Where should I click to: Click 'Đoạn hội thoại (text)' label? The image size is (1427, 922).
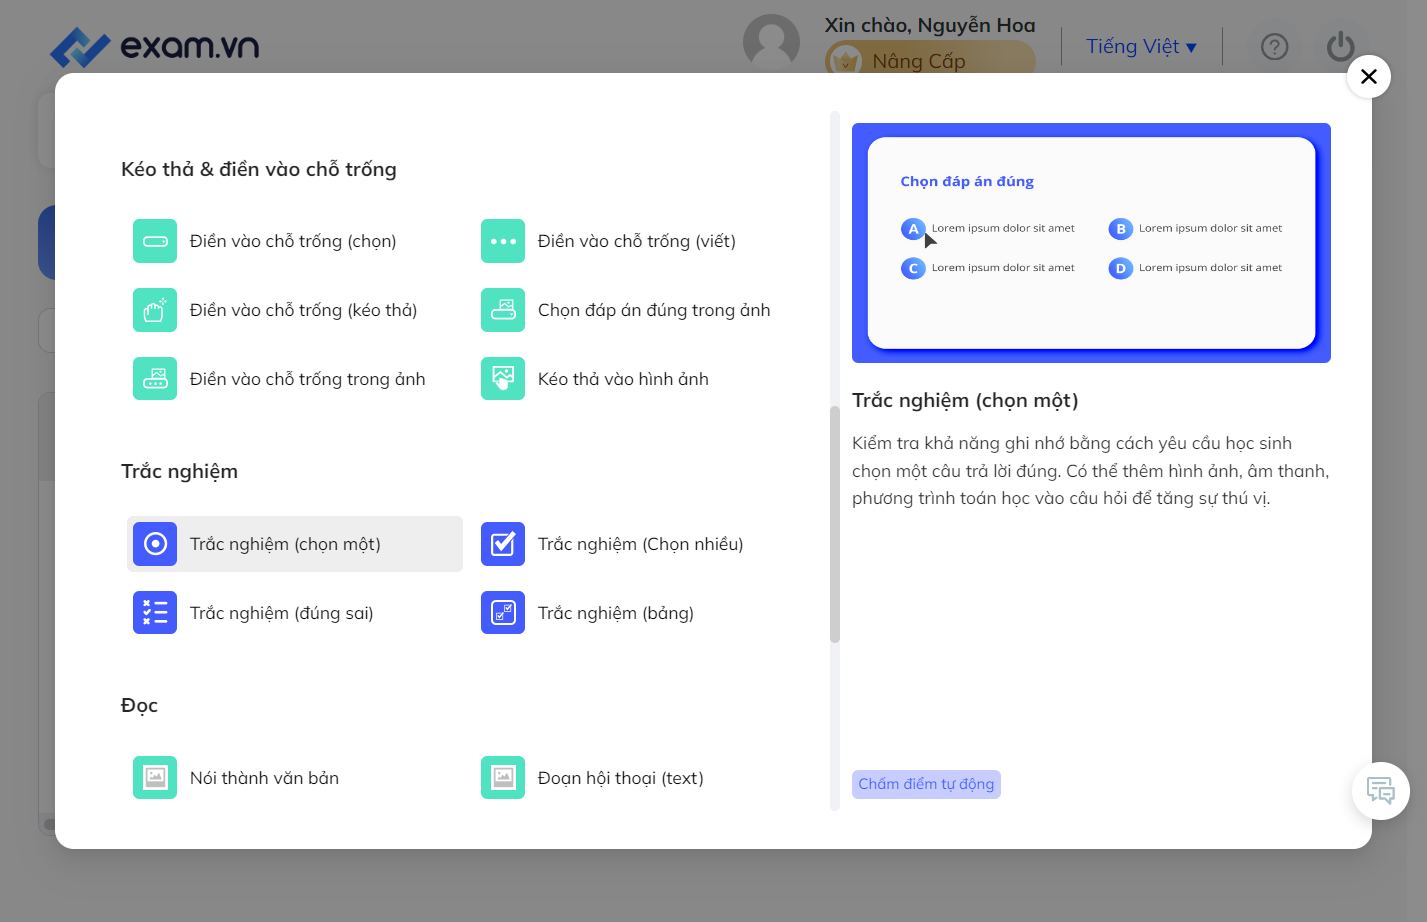(x=621, y=778)
